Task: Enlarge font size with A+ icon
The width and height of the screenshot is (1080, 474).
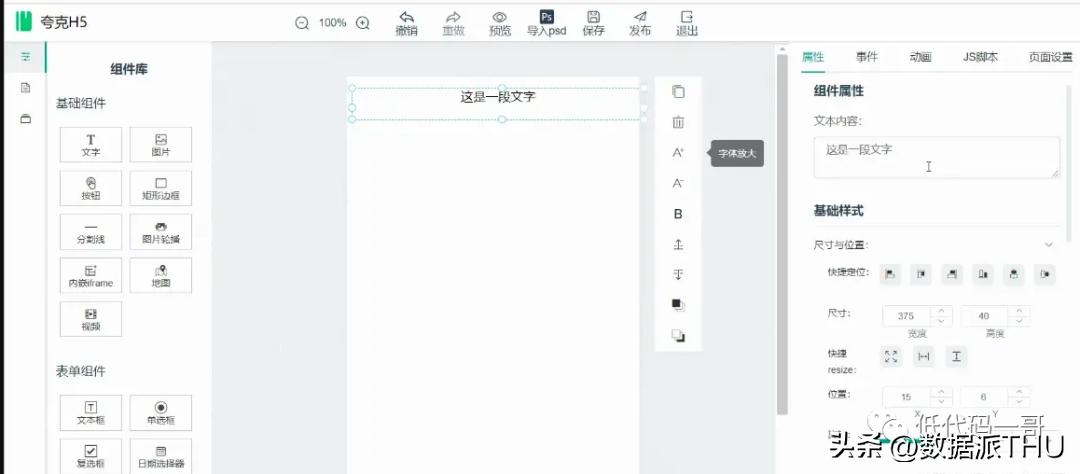Action: tap(678, 153)
